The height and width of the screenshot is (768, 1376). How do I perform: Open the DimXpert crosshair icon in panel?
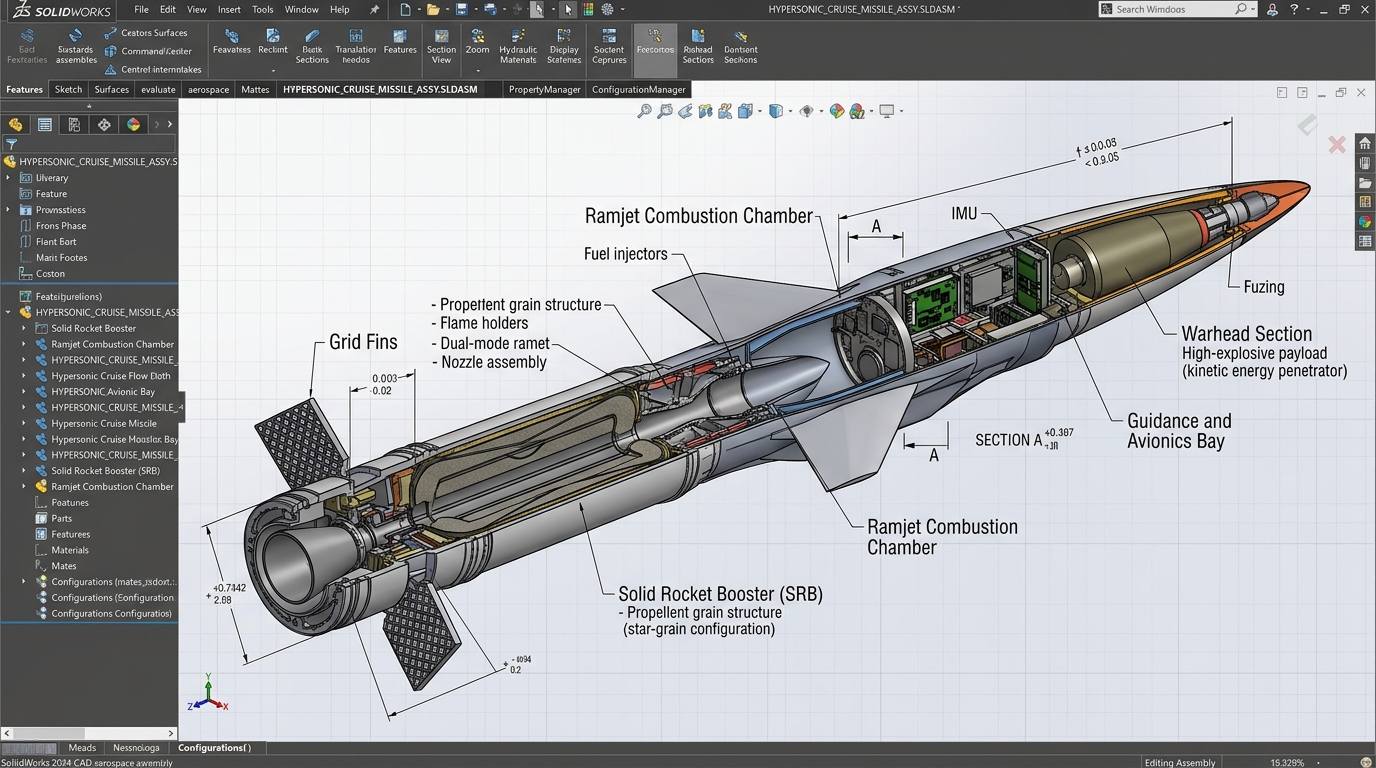click(x=104, y=125)
